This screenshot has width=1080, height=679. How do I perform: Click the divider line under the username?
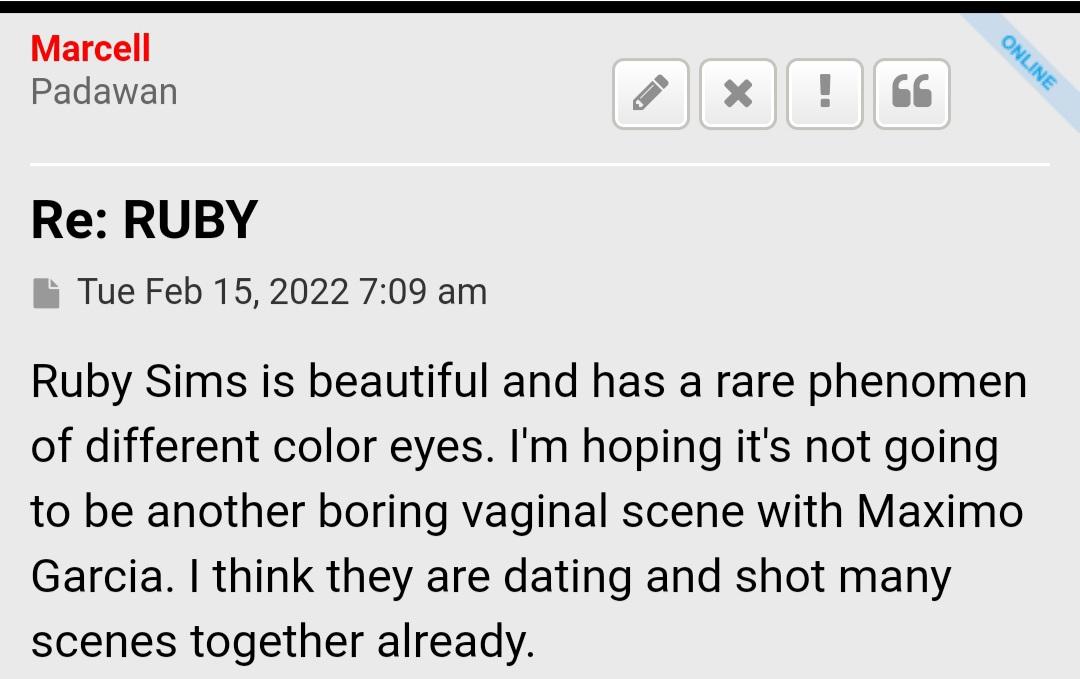coord(540,164)
